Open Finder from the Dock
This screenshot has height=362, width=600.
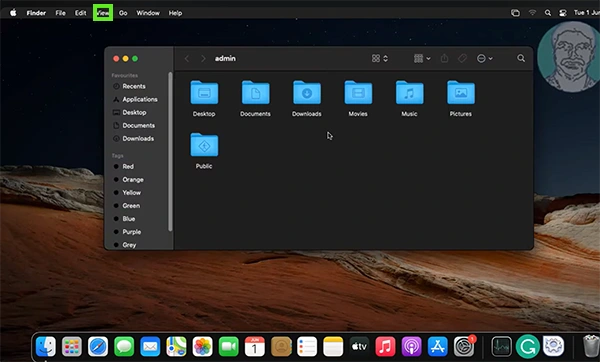click(x=46, y=346)
